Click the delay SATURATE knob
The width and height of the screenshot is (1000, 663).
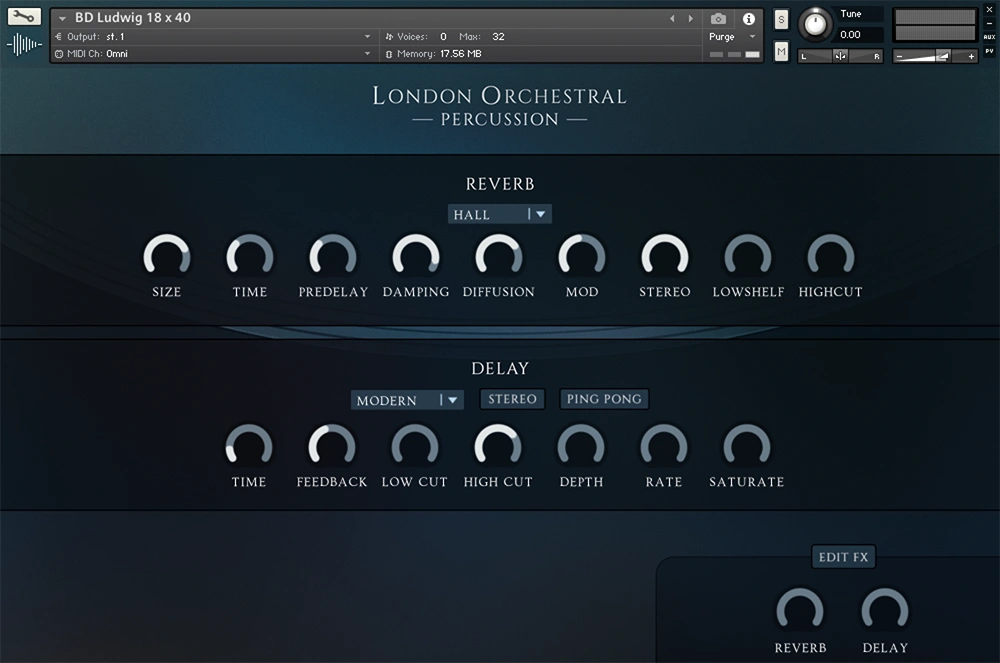pyautogui.click(x=747, y=446)
